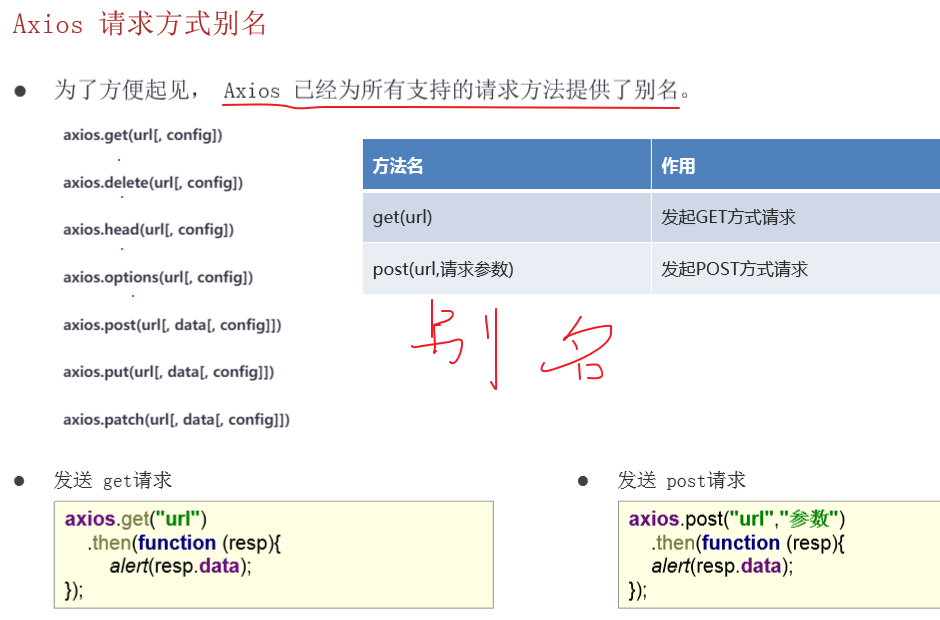Select the axios.post(url[, data[, config]]) line
Screen dimensions: 940x620
(172, 325)
